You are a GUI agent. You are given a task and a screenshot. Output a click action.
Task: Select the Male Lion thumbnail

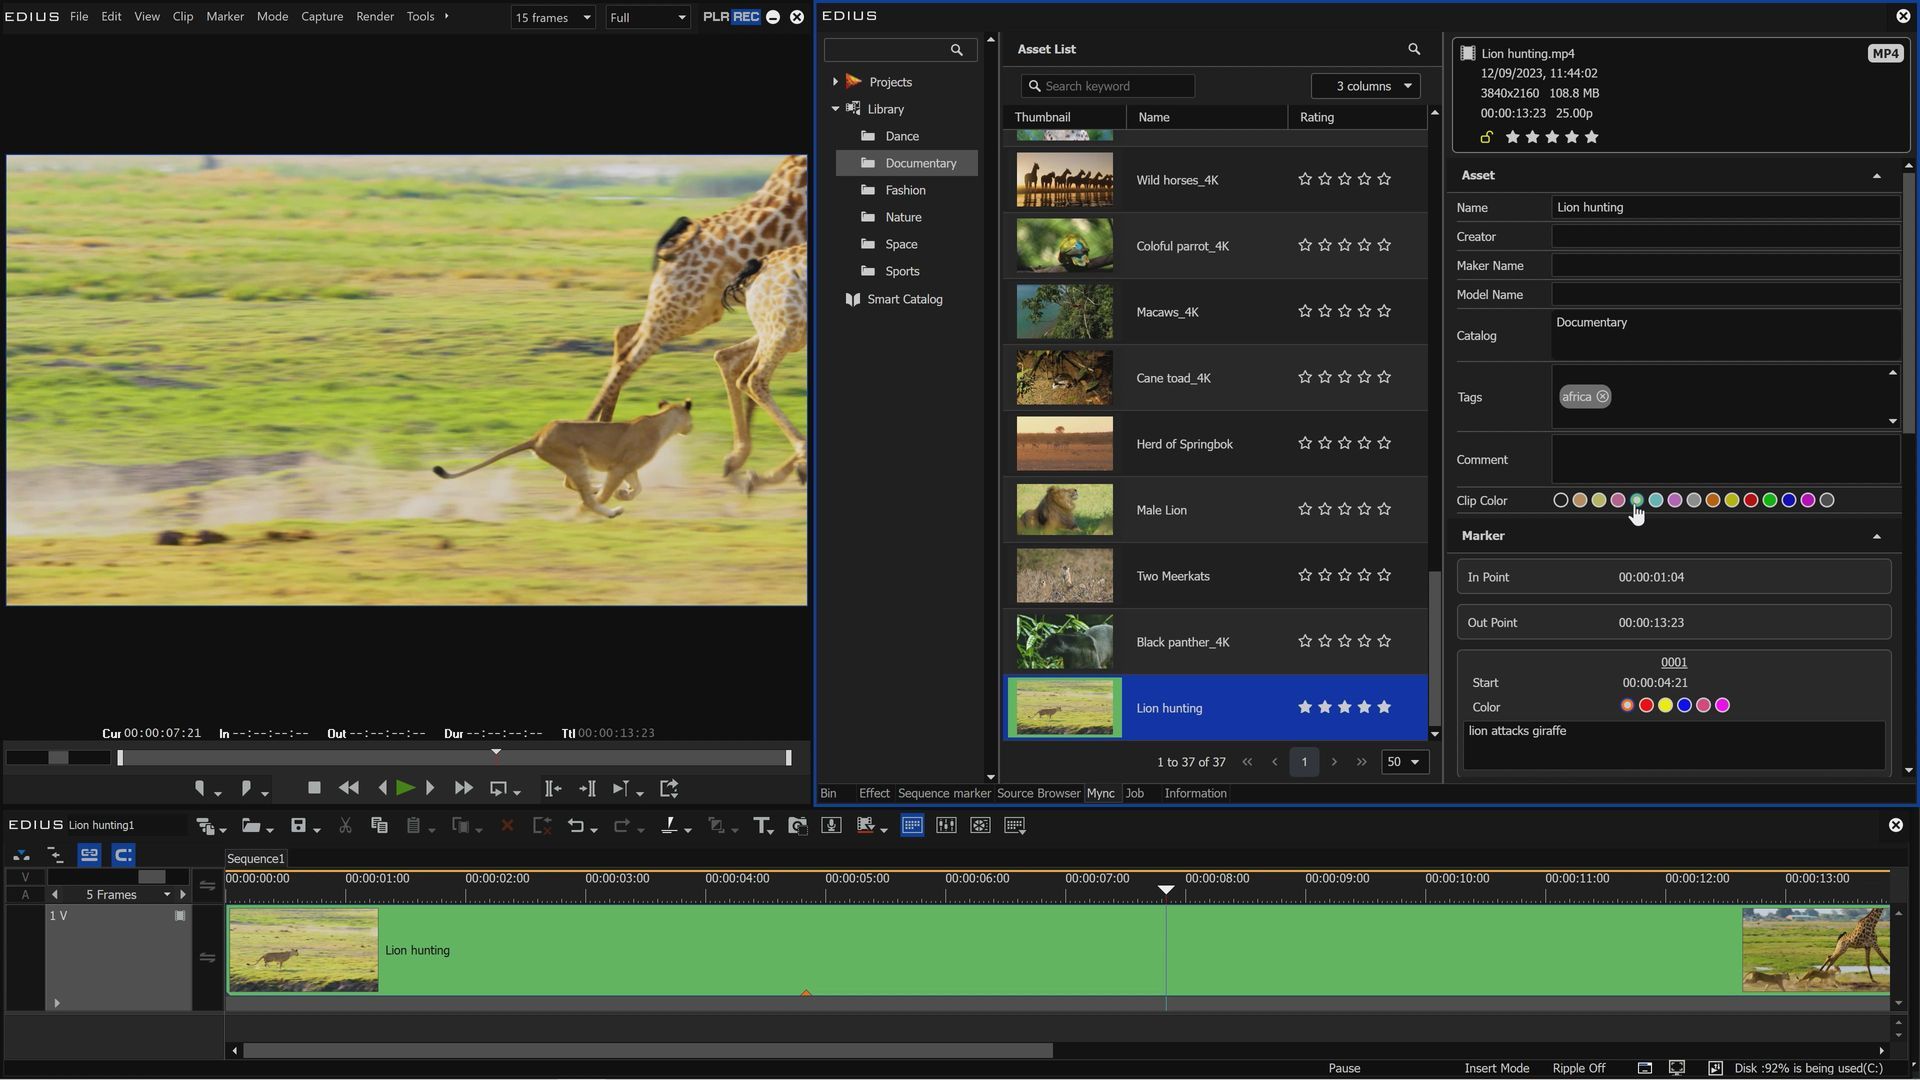(1064, 510)
